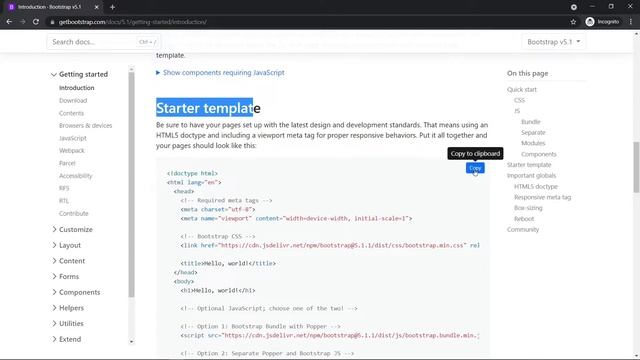Jump to Bundle in page contents
The image size is (640, 360).
coord(531,122)
